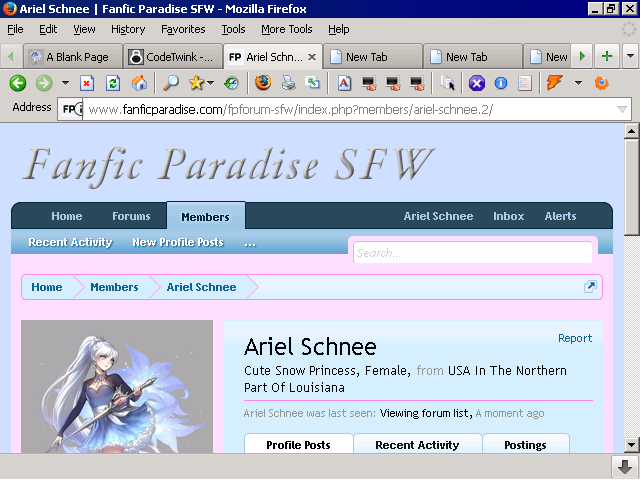Open the Alerts link

coord(560,216)
